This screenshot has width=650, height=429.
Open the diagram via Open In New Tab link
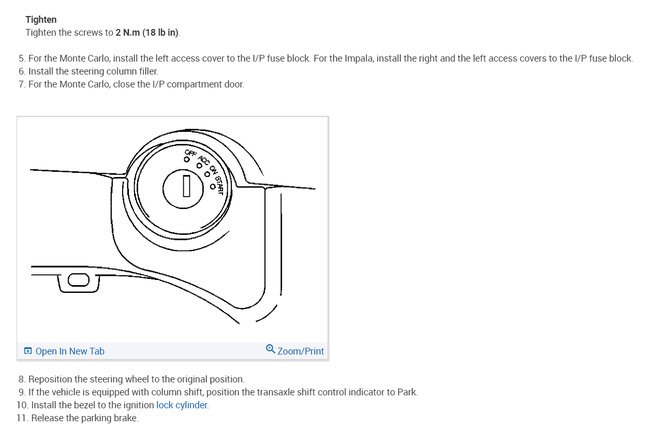point(70,351)
